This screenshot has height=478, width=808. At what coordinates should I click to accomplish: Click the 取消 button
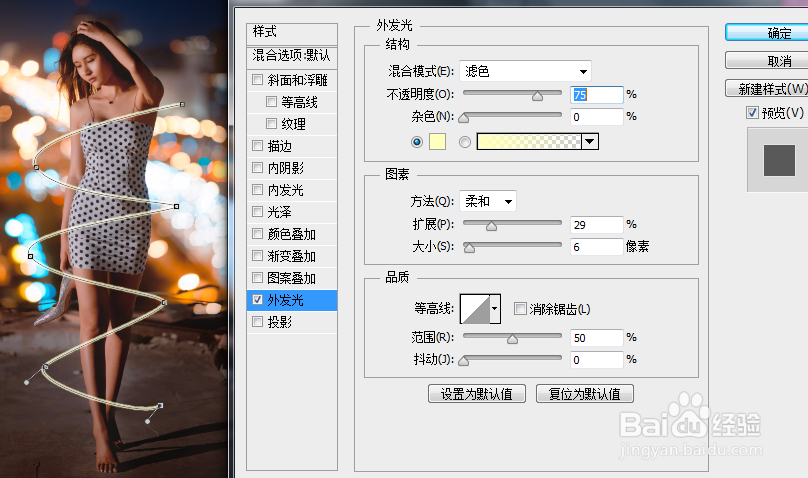tap(767, 61)
